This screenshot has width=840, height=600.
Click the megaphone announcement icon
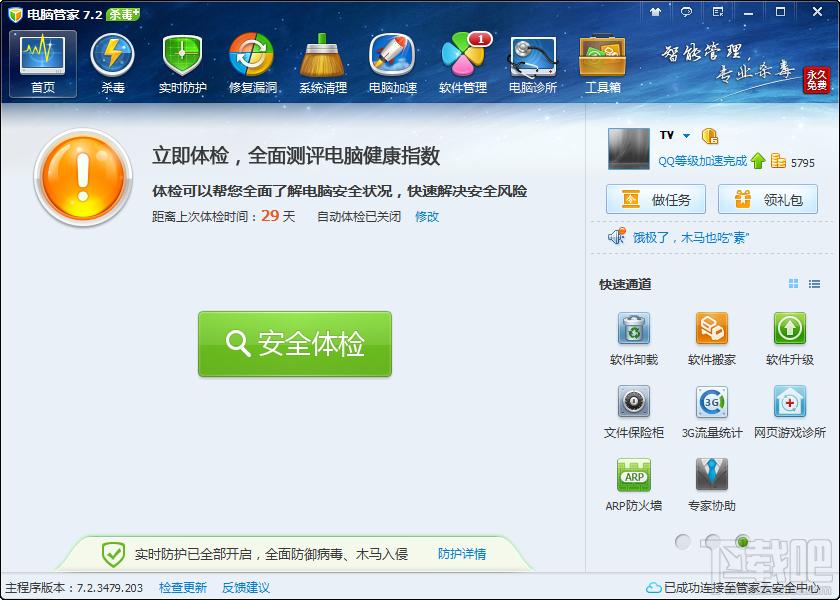click(x=617, y=236)
